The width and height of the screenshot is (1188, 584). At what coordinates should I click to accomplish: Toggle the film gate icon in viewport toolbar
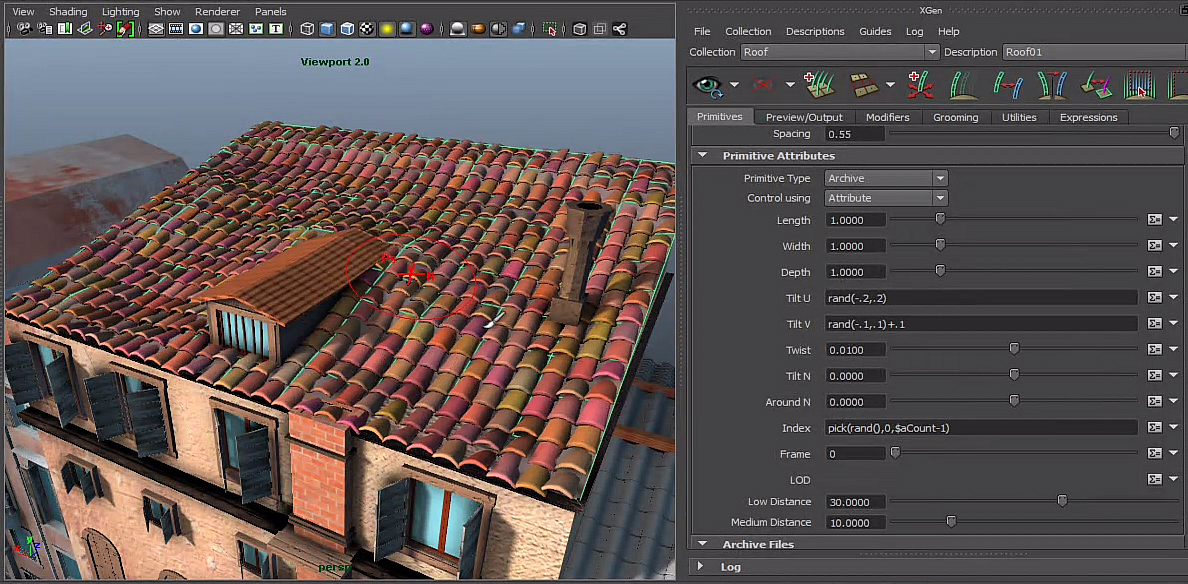[x=176, y=30]
